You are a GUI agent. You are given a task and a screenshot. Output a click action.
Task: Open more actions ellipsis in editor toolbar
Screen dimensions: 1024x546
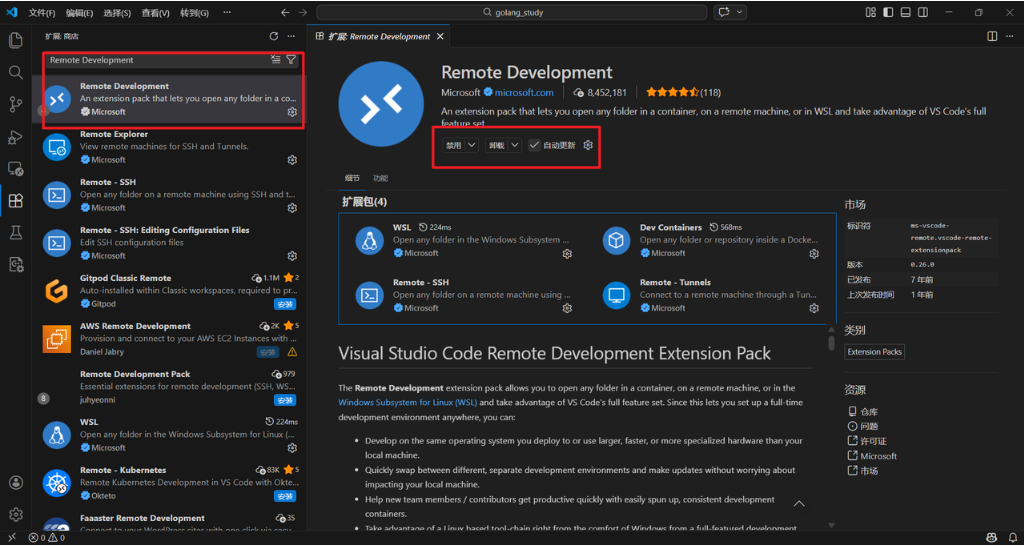click(x=1010, y=37)
